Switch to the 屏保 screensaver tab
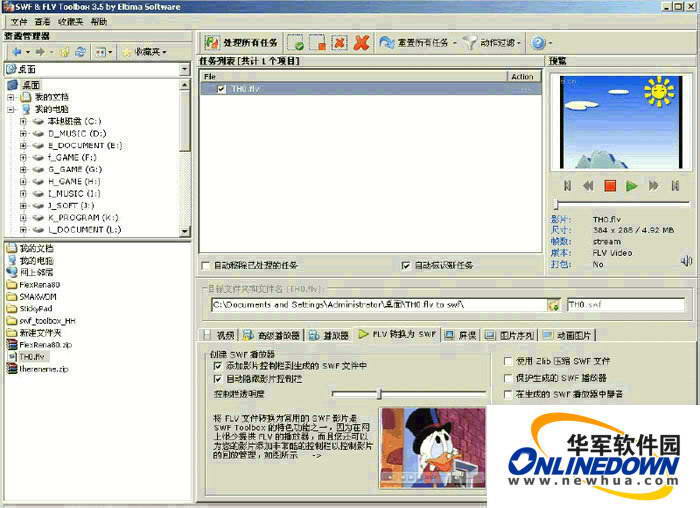The image size is (700, 508). [x=461, y=335]
